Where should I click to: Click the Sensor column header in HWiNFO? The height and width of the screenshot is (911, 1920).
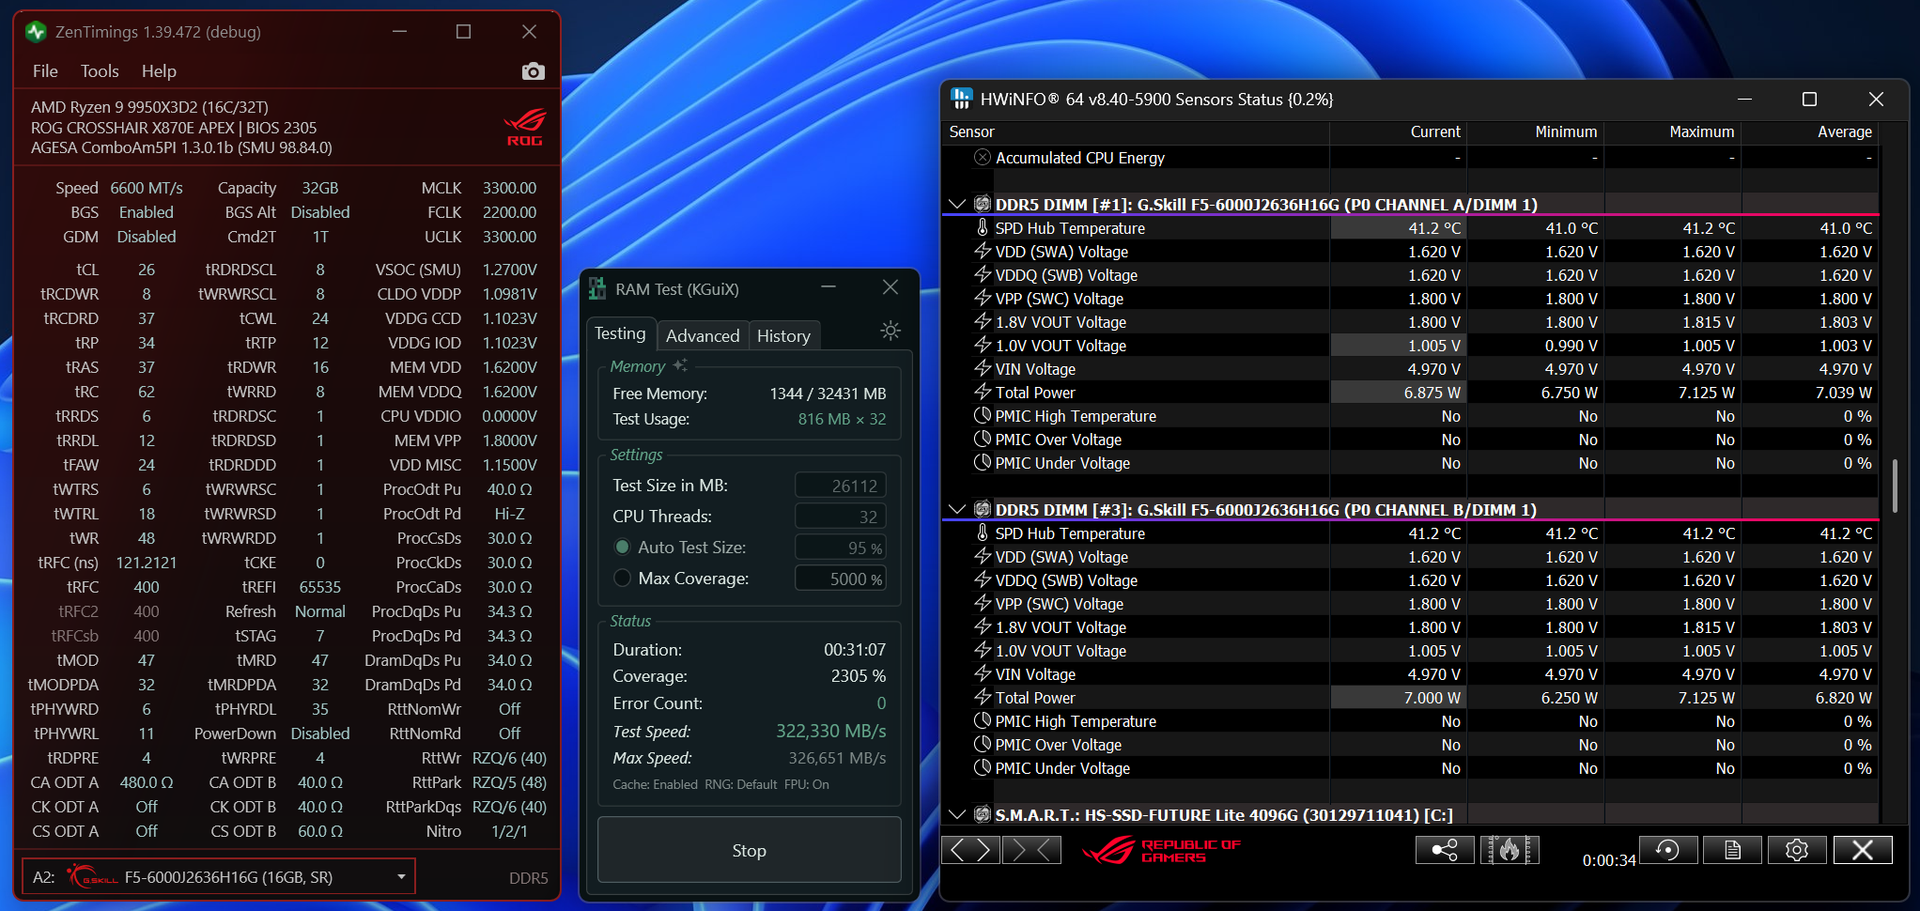tap(1135, 132)
